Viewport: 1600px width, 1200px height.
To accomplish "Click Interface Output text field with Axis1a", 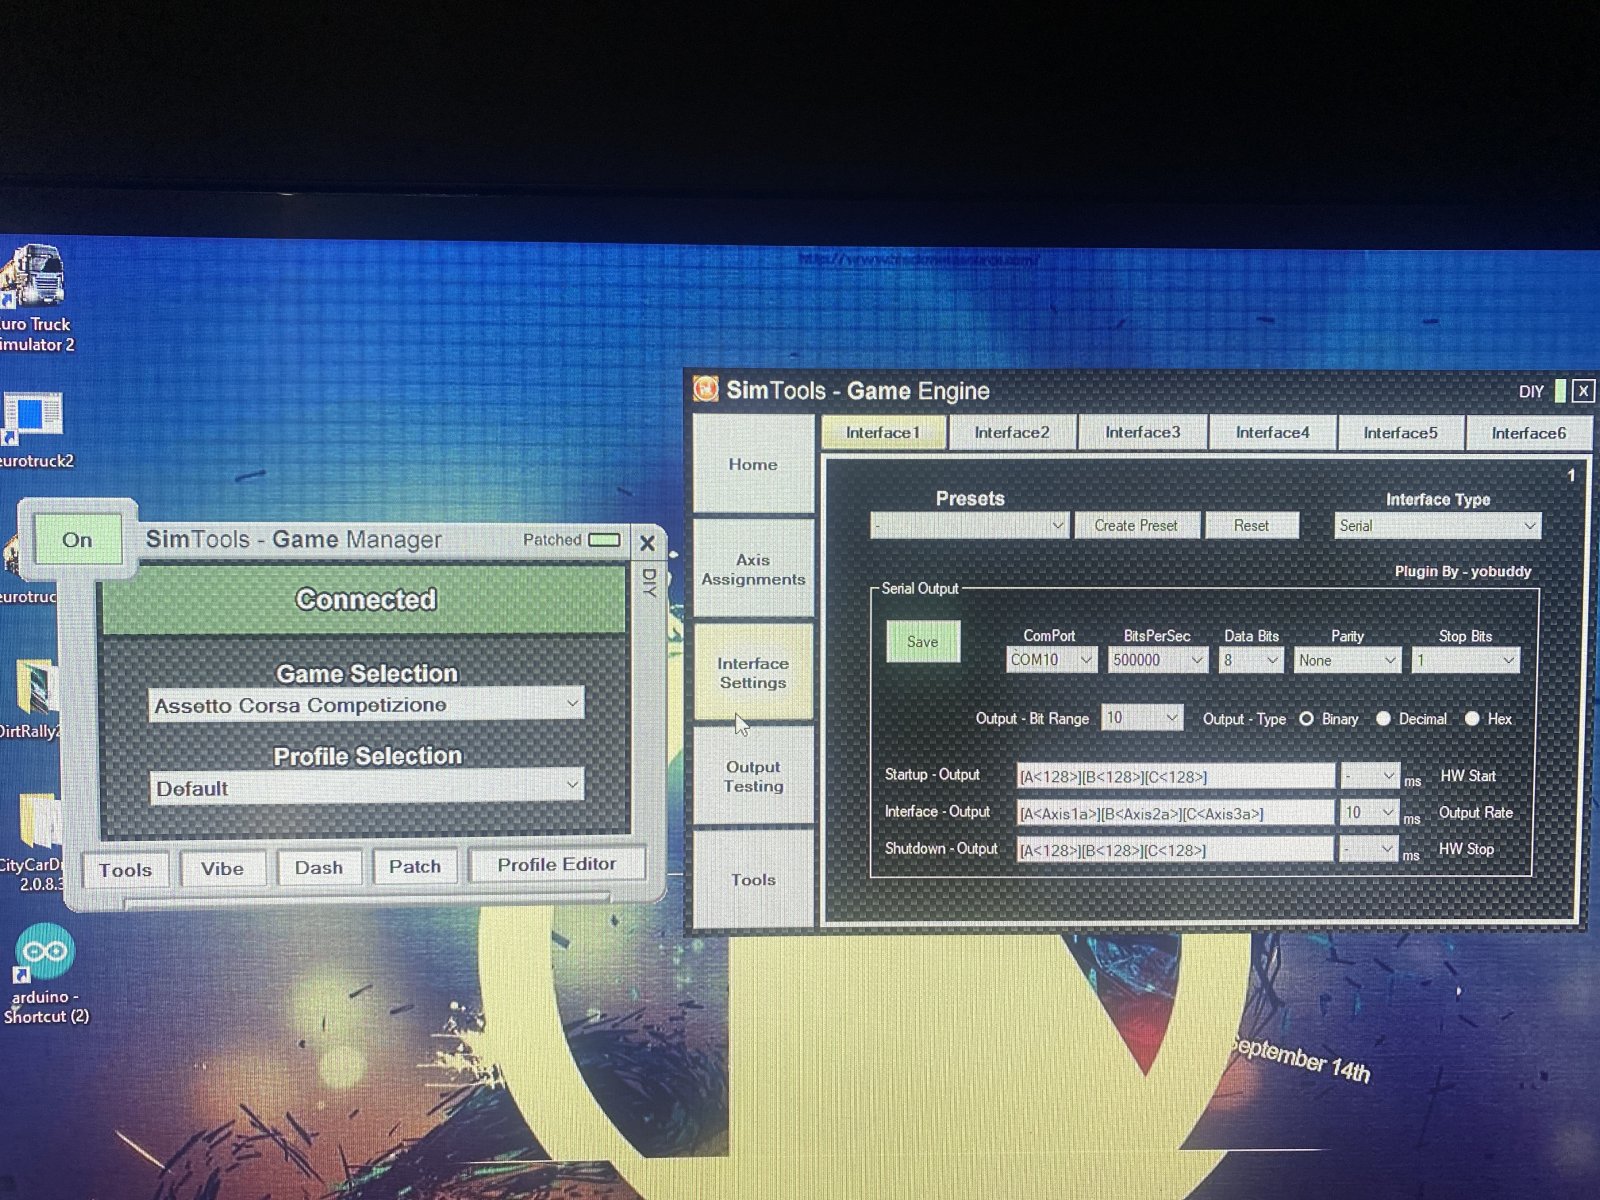I will (1175, 813).
